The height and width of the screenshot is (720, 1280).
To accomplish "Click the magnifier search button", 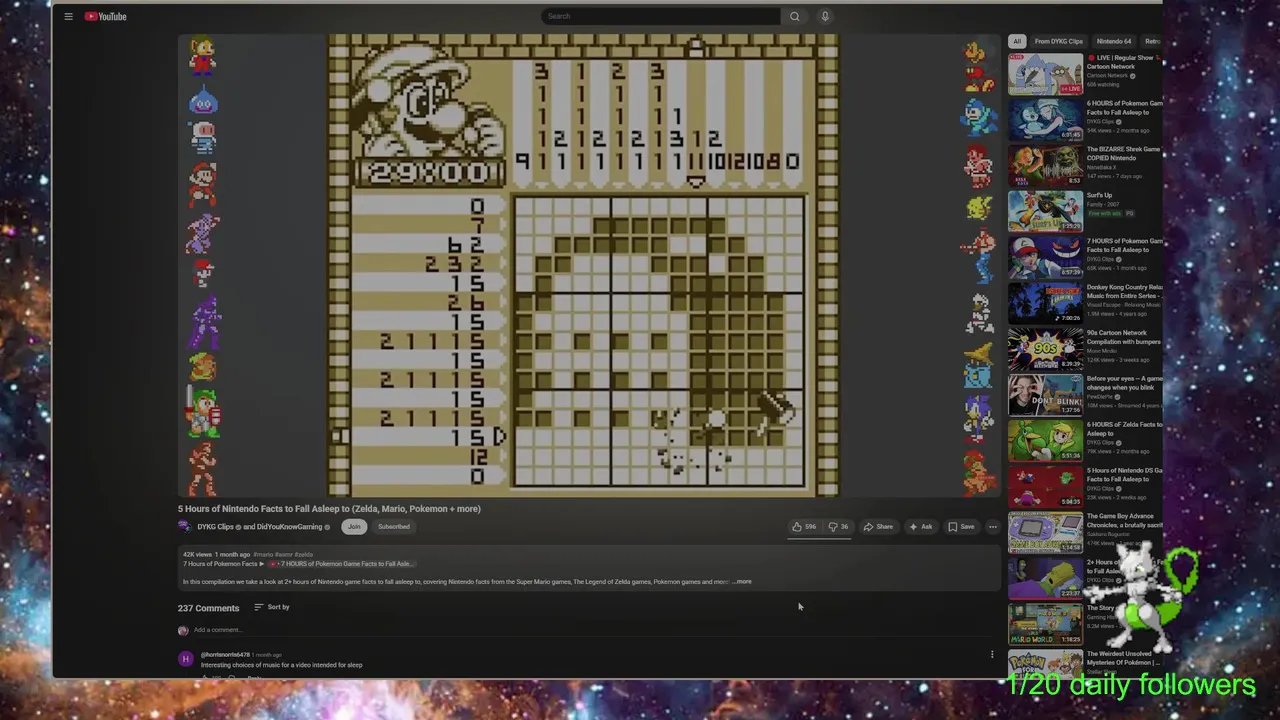I will click(795, 16).
